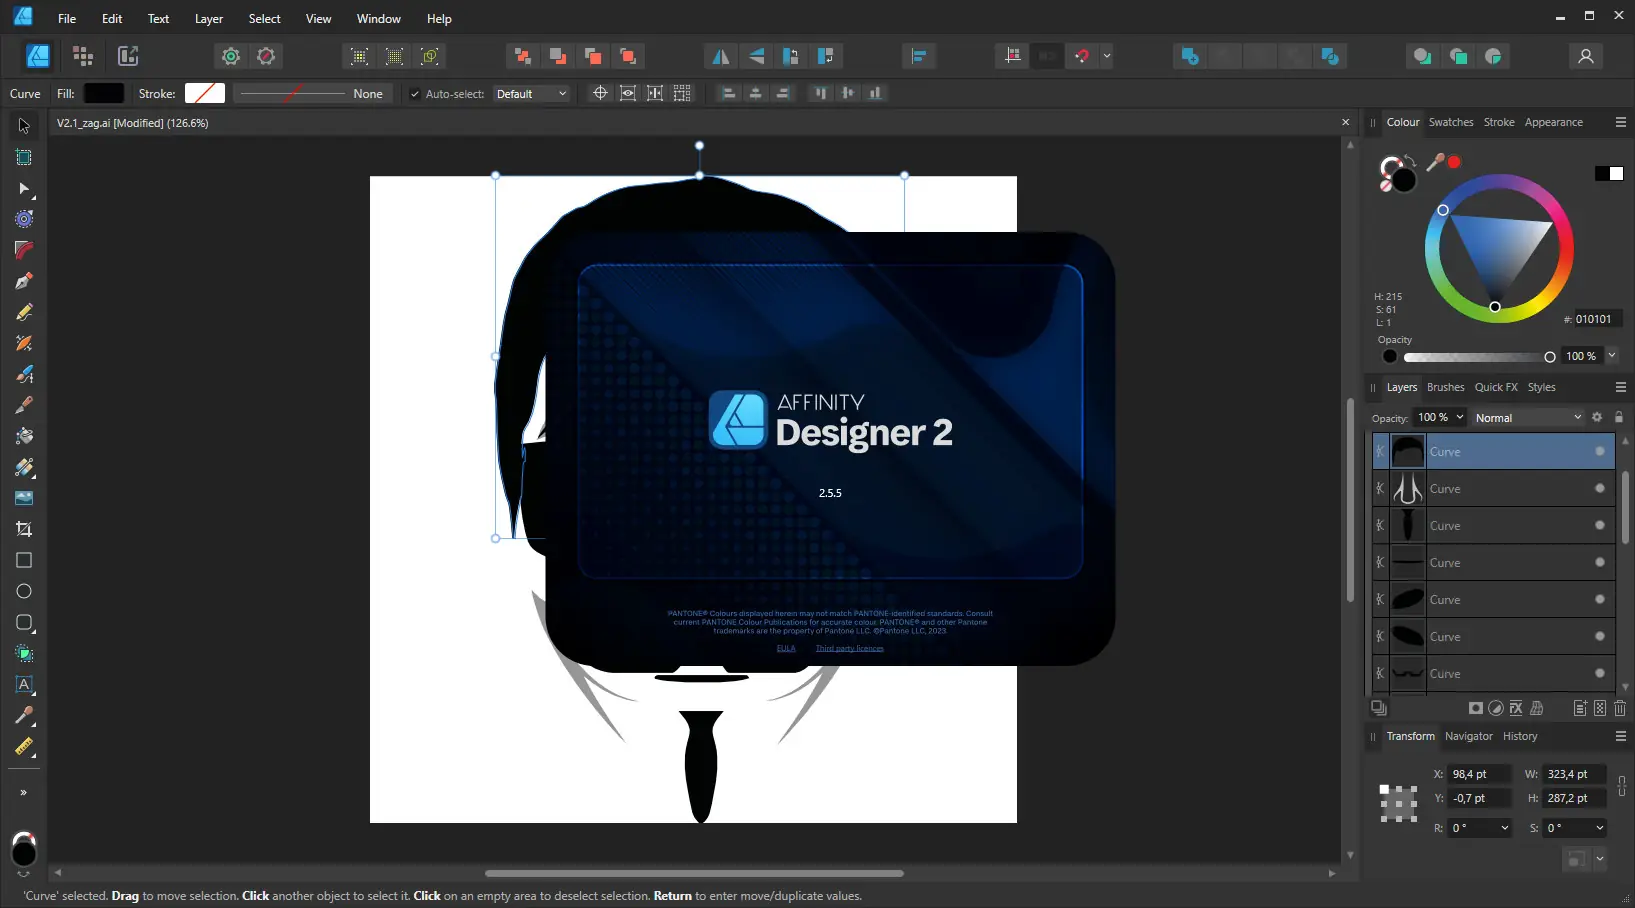Open the EULA link
Image resolution: width=1635 pixels, height=908 pixels.
786,648
